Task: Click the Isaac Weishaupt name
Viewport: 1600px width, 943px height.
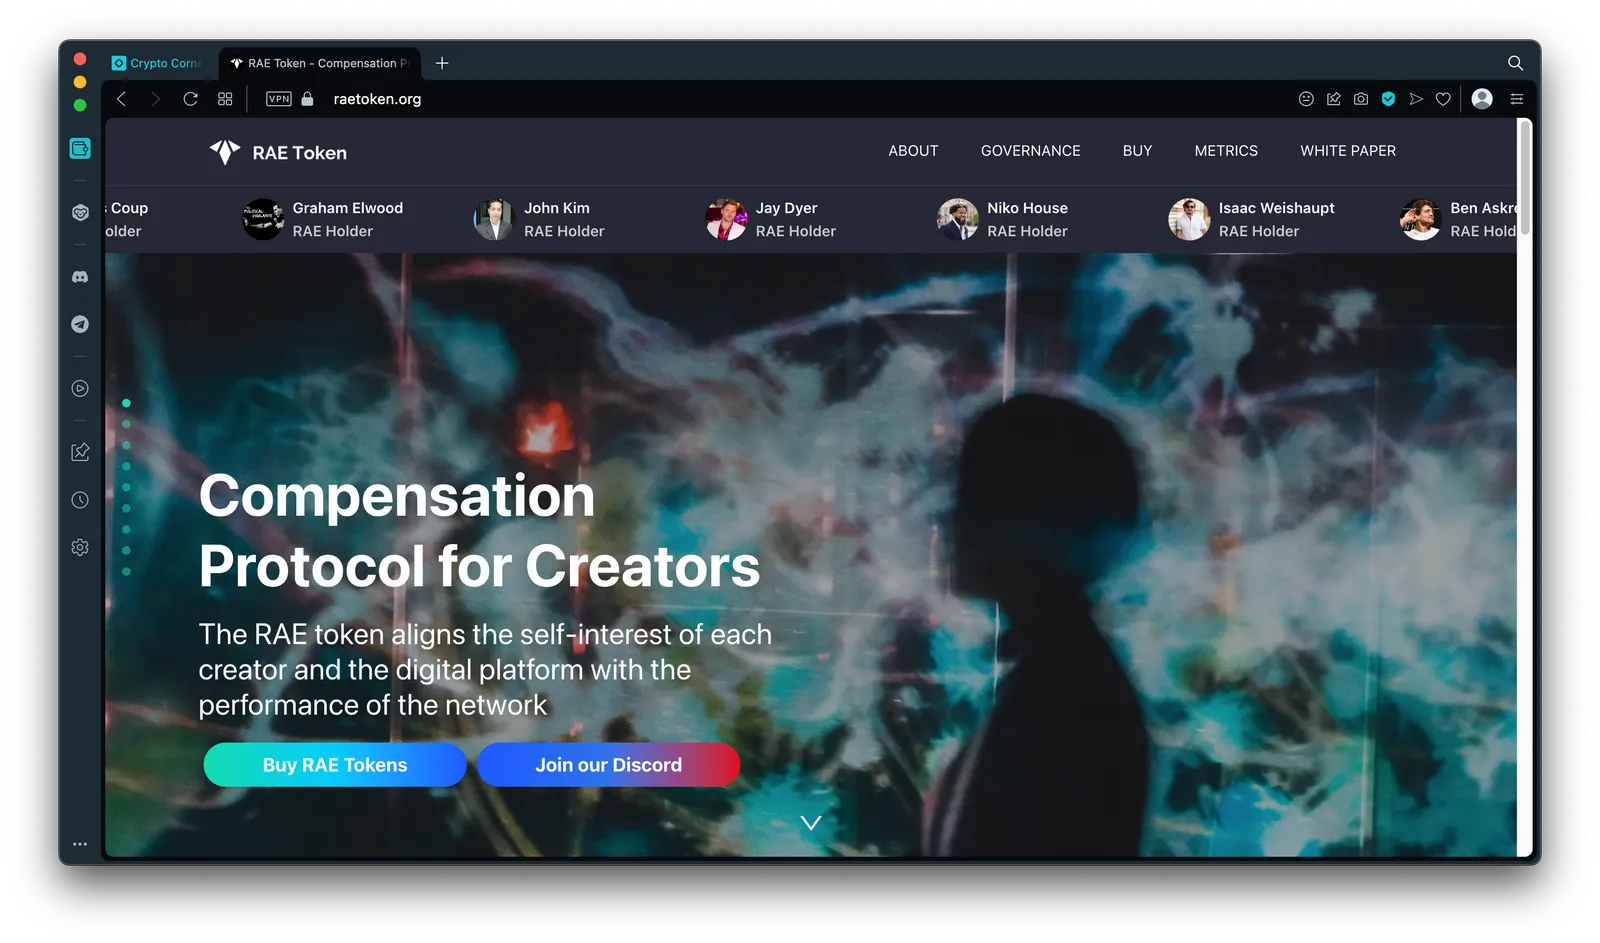Action: 1276,208
